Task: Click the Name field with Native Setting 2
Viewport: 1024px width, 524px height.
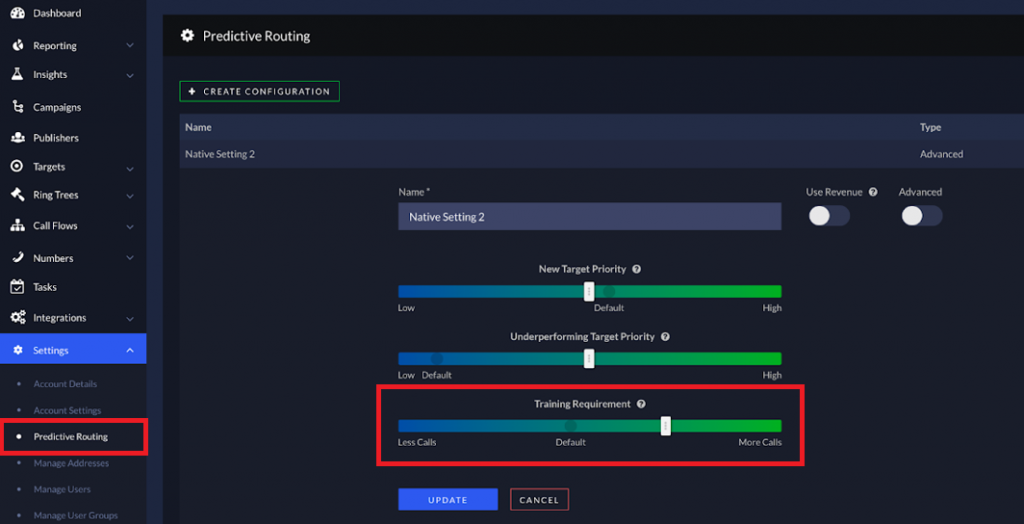Action: (589, 216)
